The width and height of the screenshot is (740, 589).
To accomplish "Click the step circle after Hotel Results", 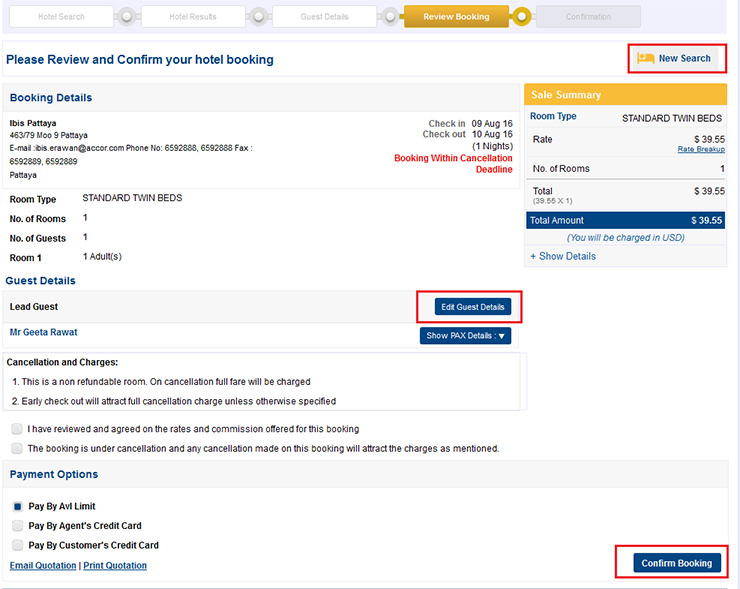I will (x=257, y=17).
